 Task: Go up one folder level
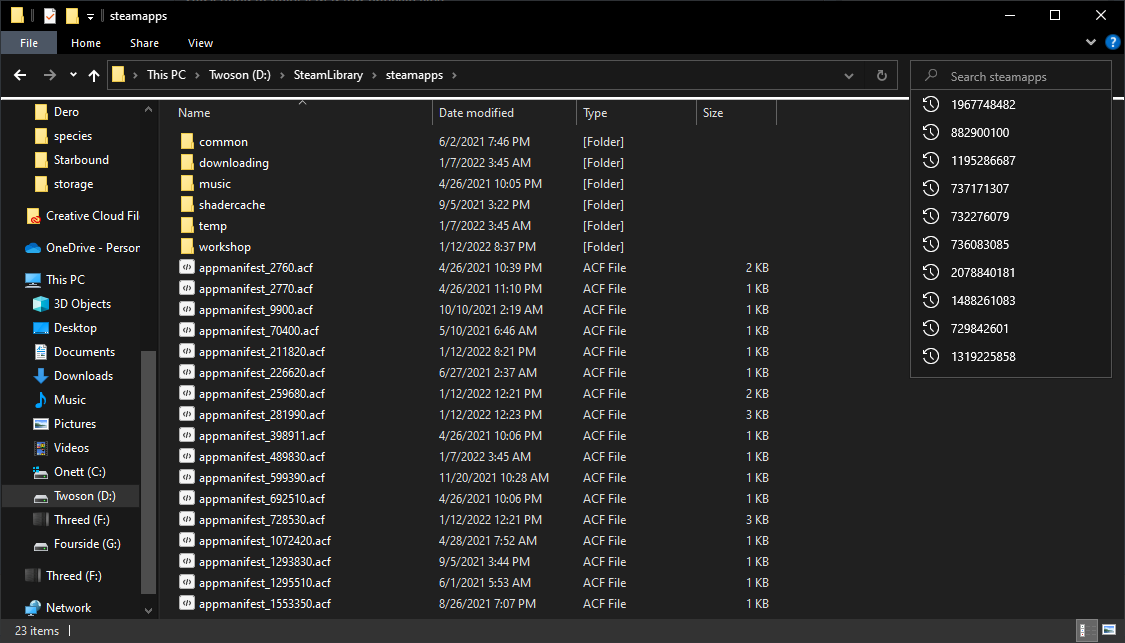coord(94,75)
